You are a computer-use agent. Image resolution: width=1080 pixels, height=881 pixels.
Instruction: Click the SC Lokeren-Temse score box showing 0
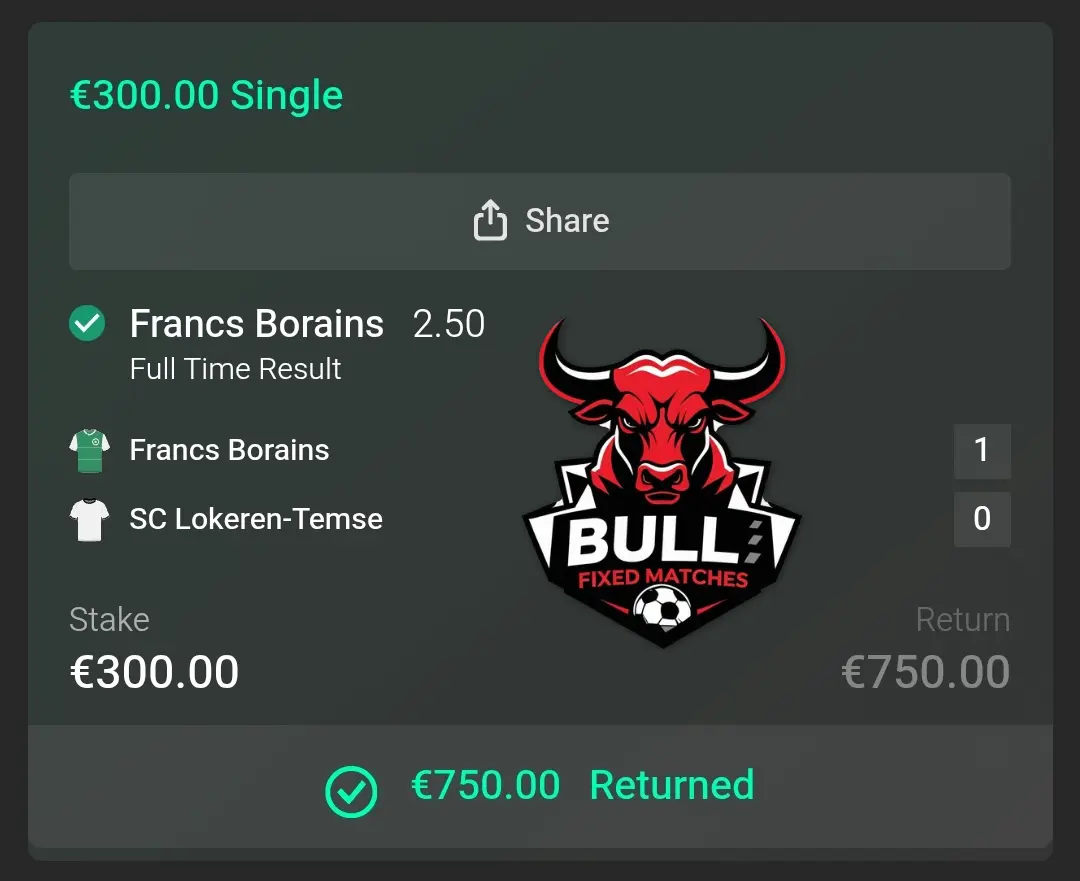pos(982,519)
